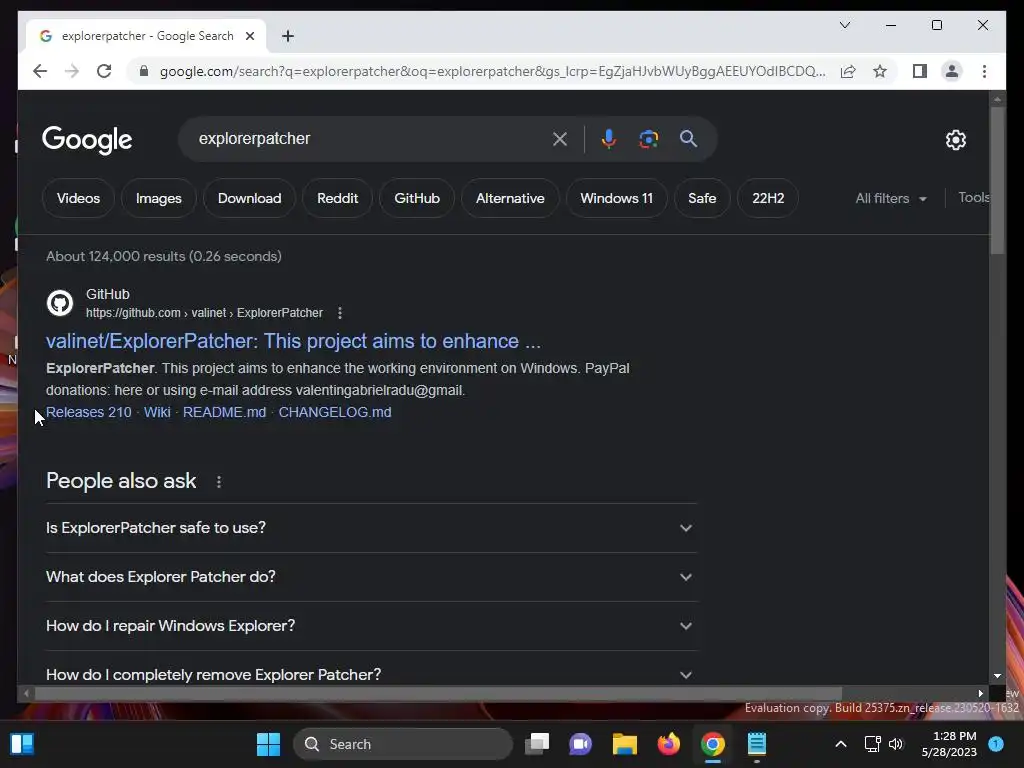The image size is (1024, 768).
Task: Expand 'How do I completely remove Explorer Patcher?'
Action: [x=371, y=675]
